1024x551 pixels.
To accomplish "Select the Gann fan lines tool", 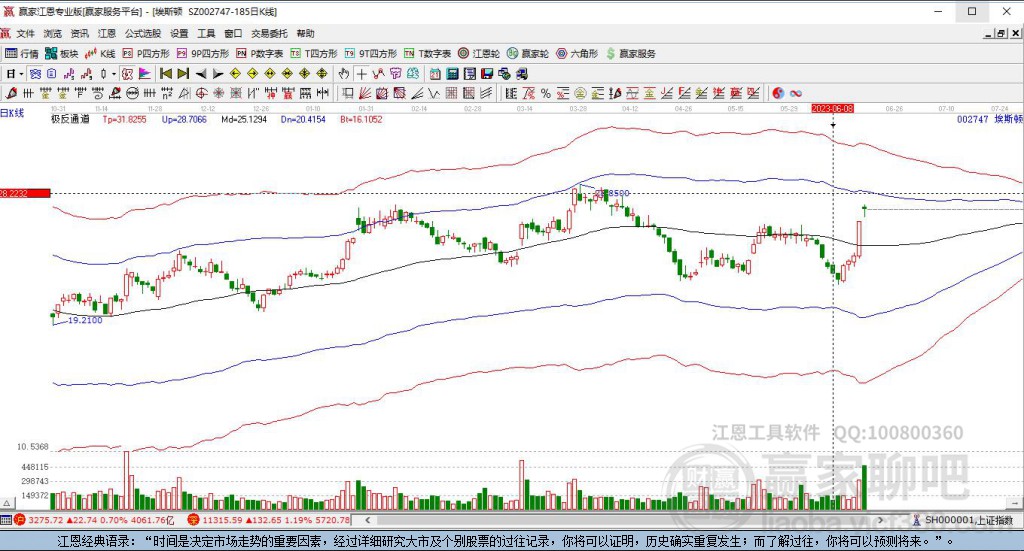I will [x=364, y=93].
